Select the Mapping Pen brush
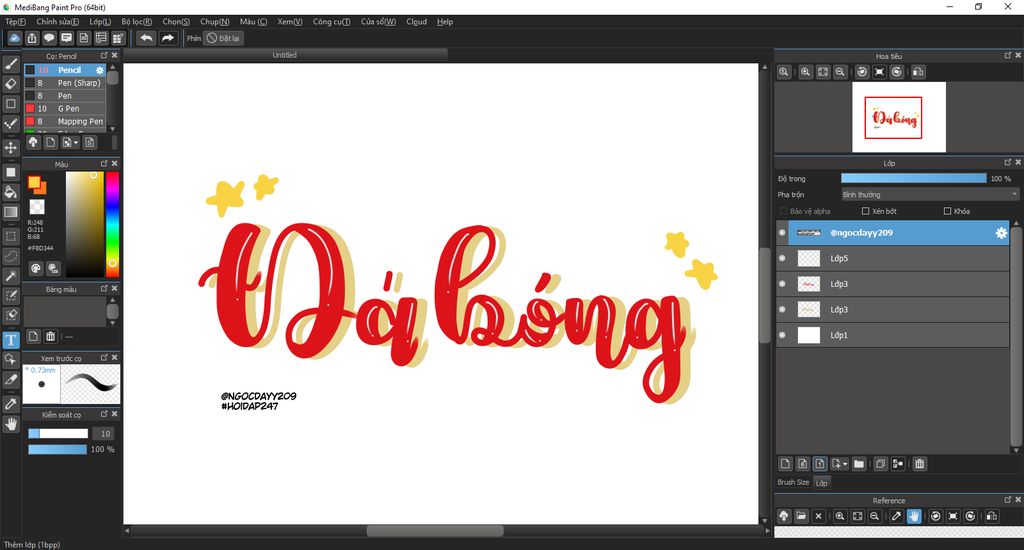 coord(65,121)
